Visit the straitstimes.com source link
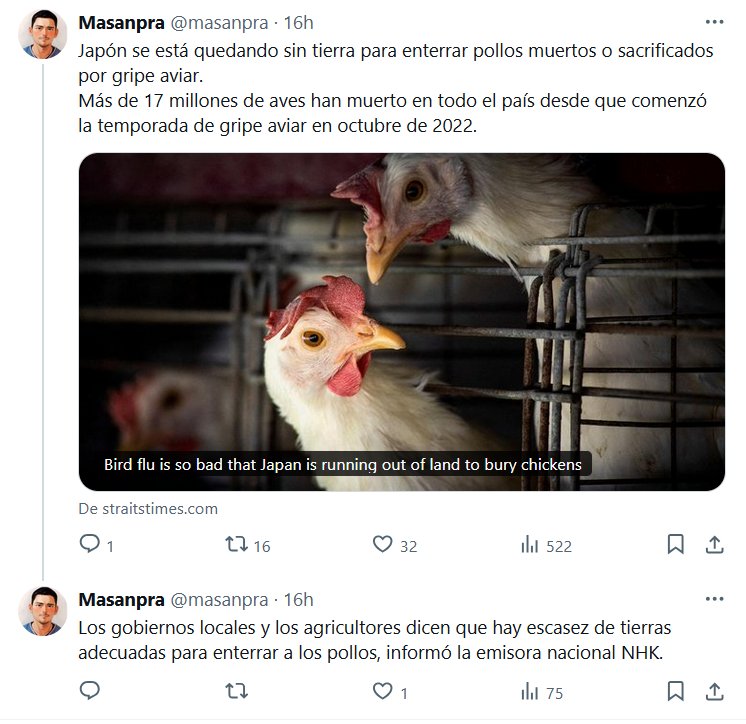The image size is (746, 724). (x=148, y=509)
